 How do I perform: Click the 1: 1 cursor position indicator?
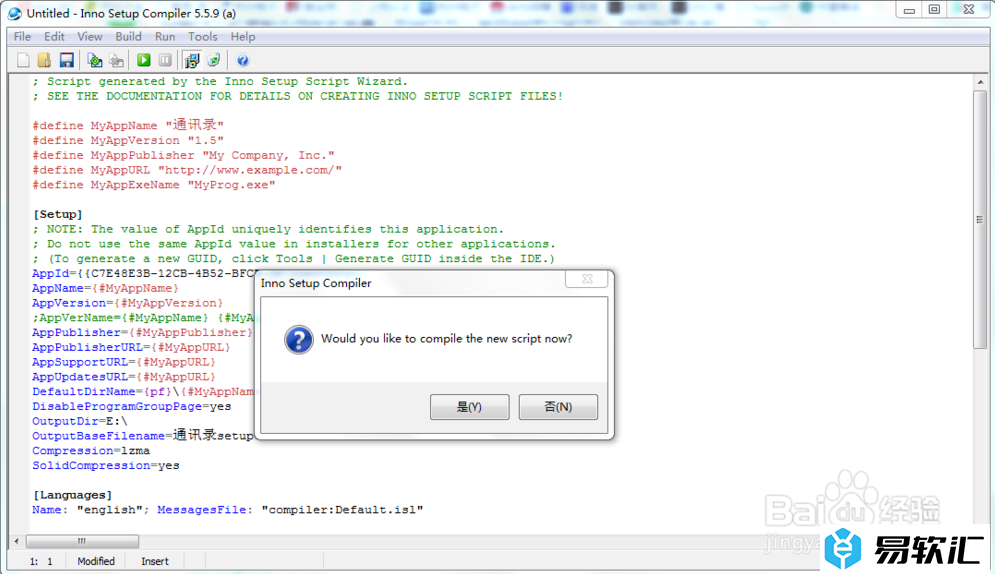41,561
